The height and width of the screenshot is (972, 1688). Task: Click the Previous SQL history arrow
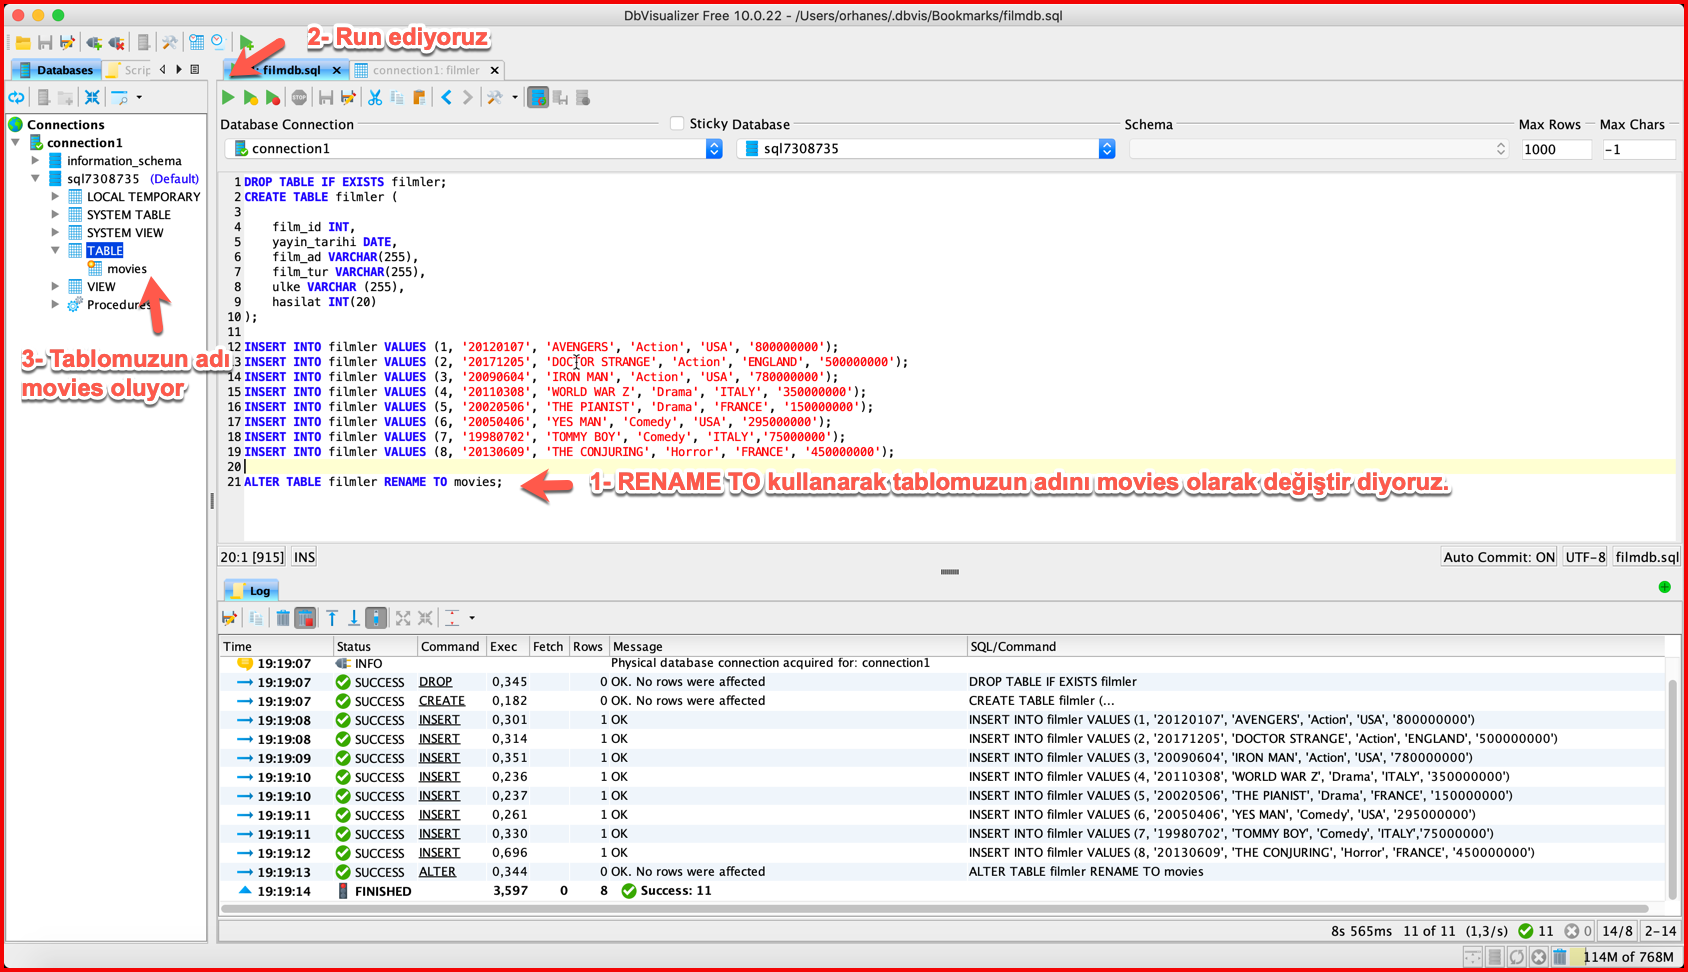point(447,98)
